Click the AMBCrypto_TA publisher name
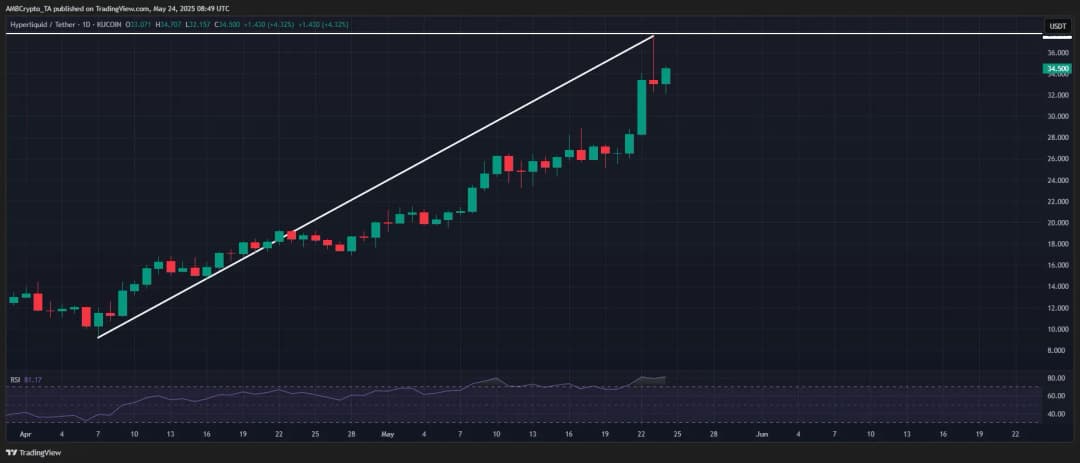Viewport: 1080px width, 463px height. (x=31, y=5)
